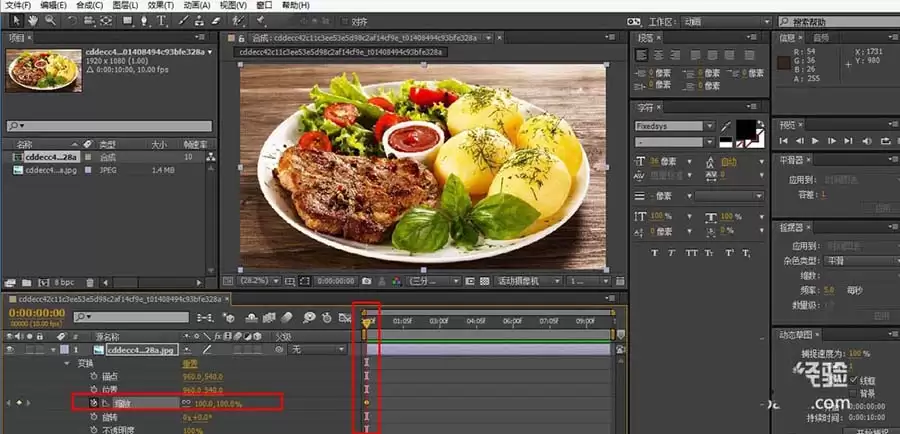900x434 pixels.
Task: Collapse the 变换 property group
Action: pos(68,363)
